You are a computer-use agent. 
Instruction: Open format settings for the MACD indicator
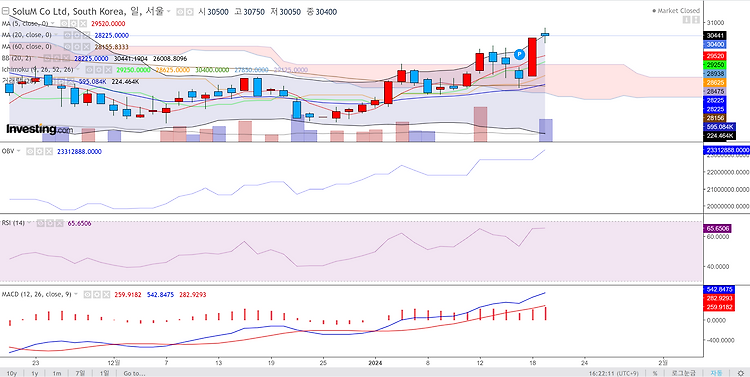point(97,295)
